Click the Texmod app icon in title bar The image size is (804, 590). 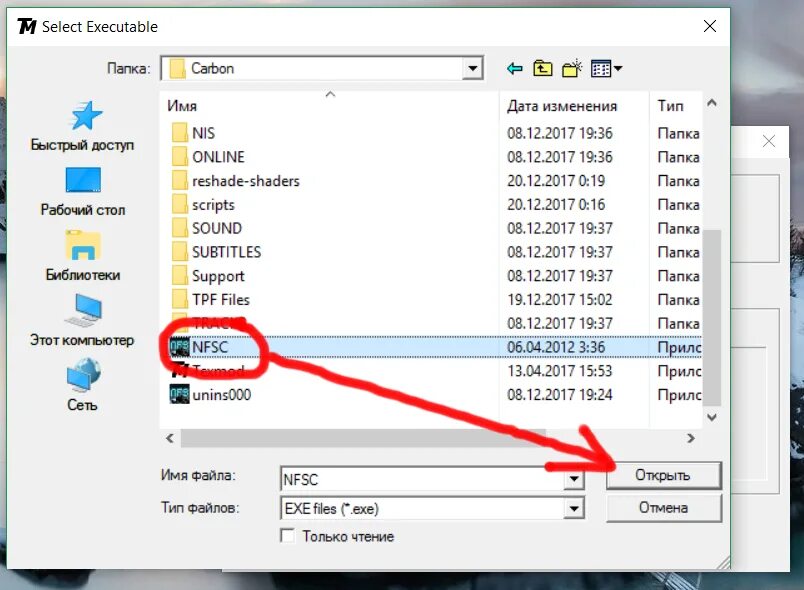click(27, 26)
